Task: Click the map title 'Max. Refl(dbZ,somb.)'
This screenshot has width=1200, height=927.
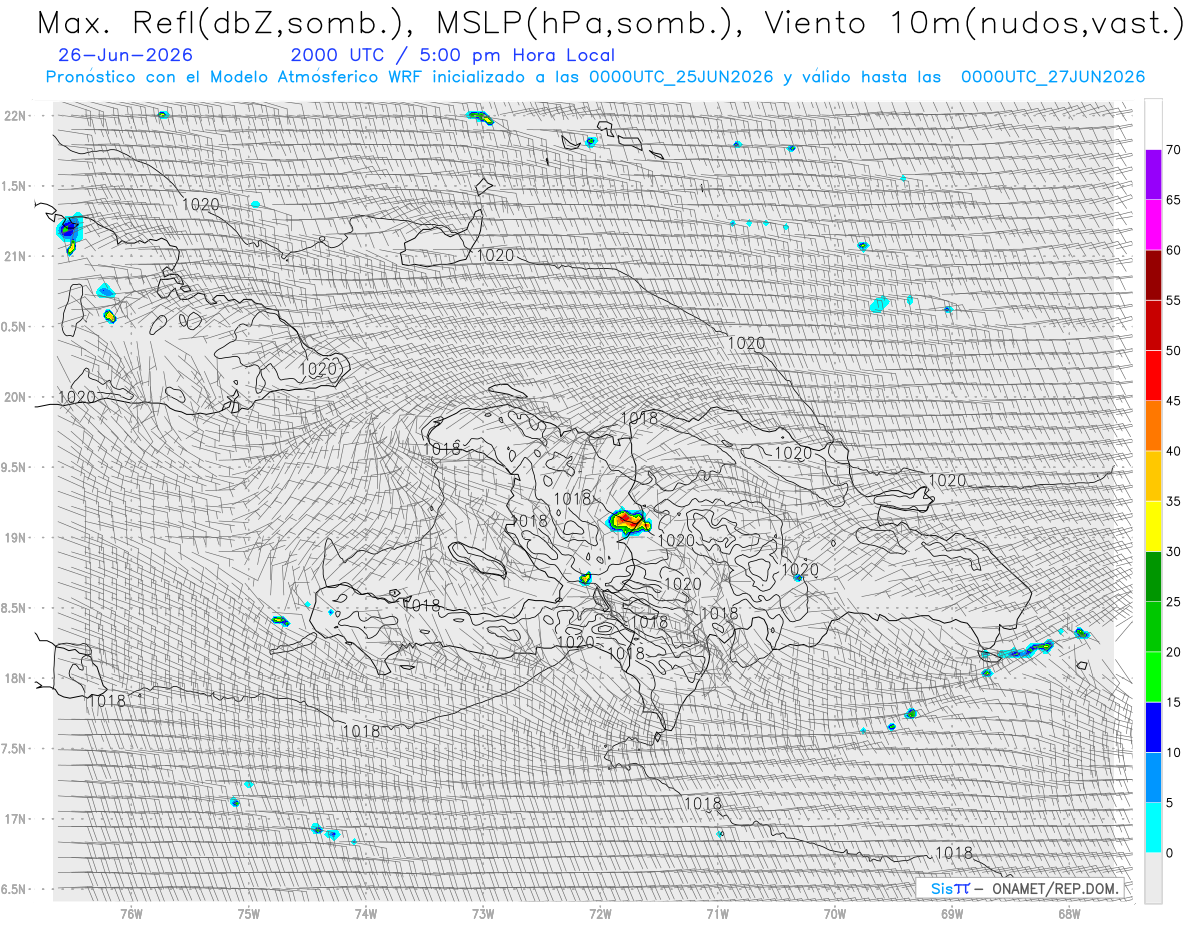Action: click(220, 23)
